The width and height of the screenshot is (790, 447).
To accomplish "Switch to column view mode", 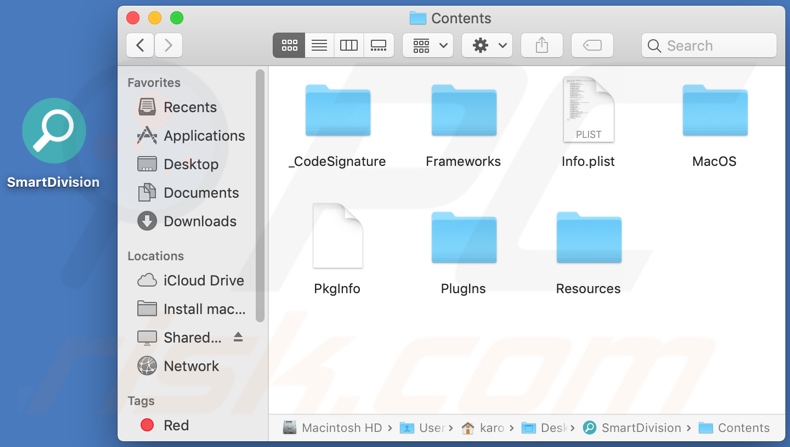I will (349, 45).
